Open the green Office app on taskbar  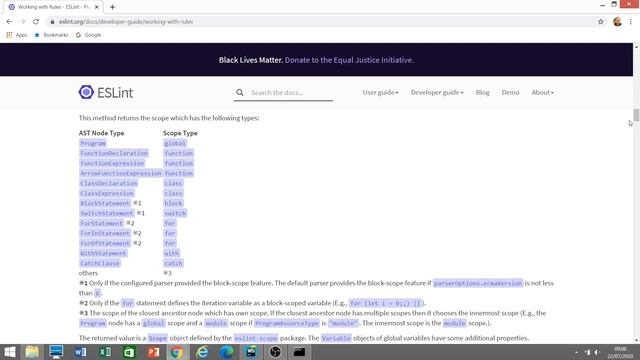click(x=129, y=352)
